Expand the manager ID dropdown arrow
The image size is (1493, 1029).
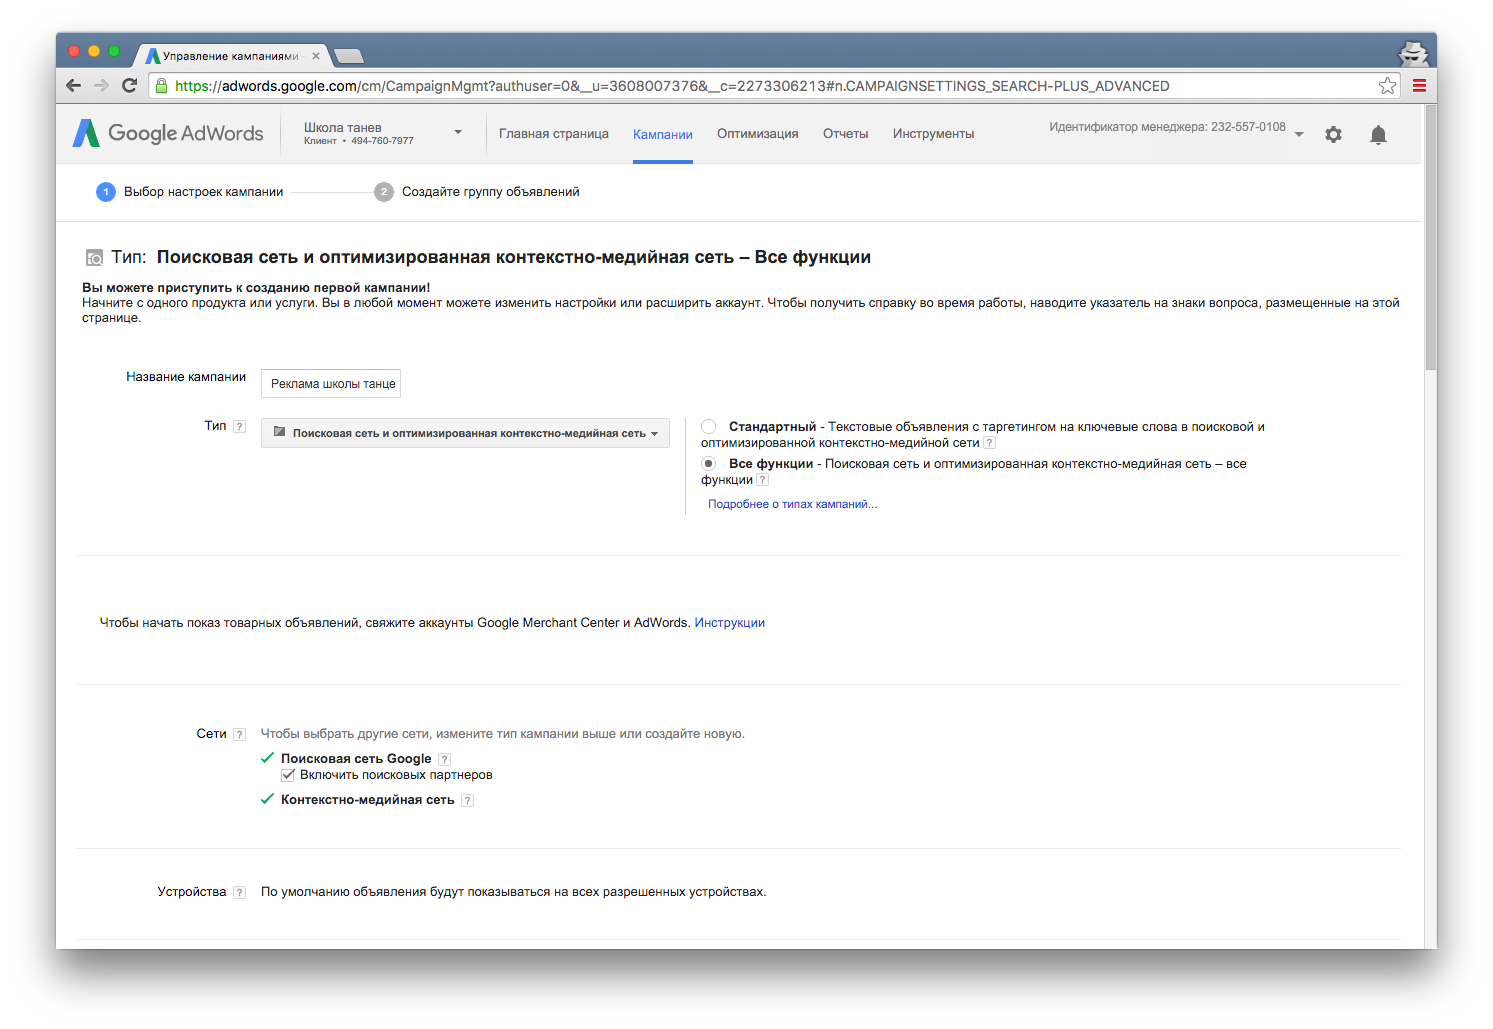[x=1299, y=134]
